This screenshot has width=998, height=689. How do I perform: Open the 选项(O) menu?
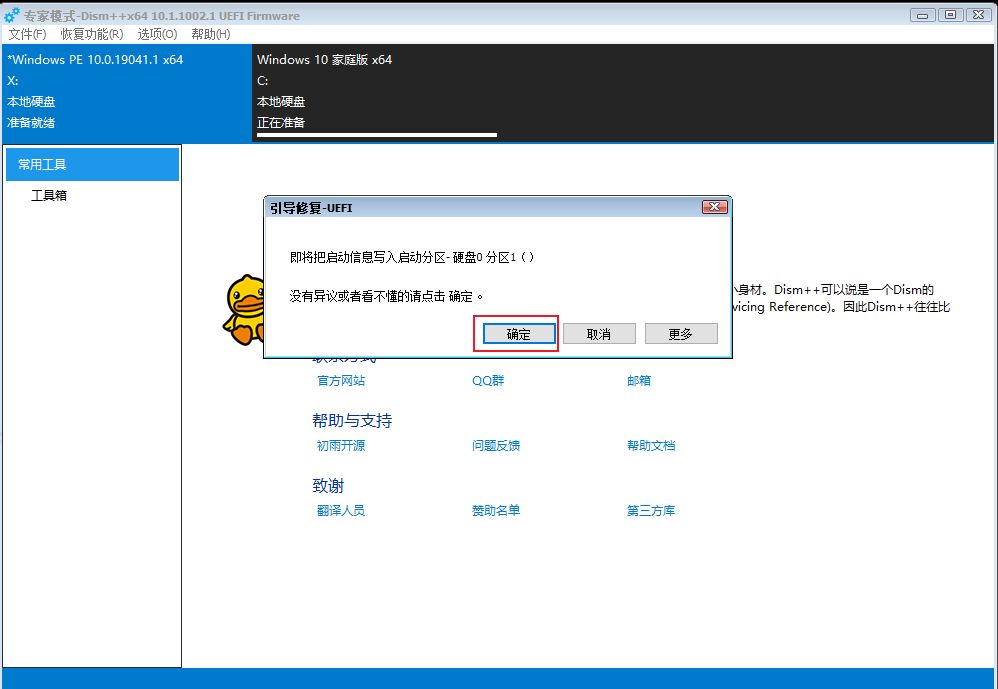pos(157,34)
